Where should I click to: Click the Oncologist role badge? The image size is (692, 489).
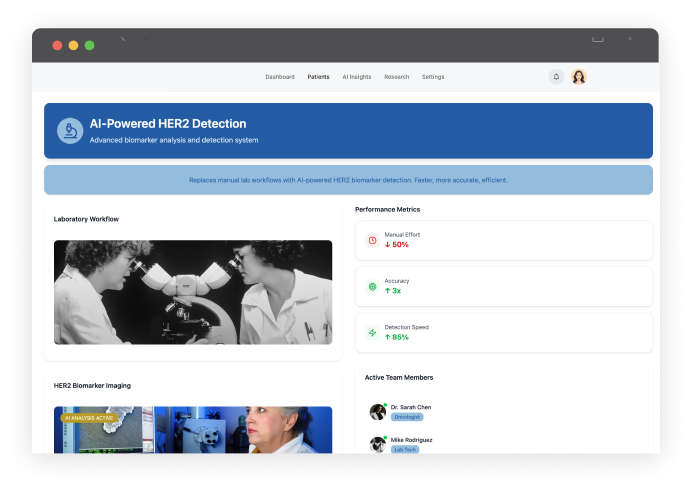(x=407, y=417)
